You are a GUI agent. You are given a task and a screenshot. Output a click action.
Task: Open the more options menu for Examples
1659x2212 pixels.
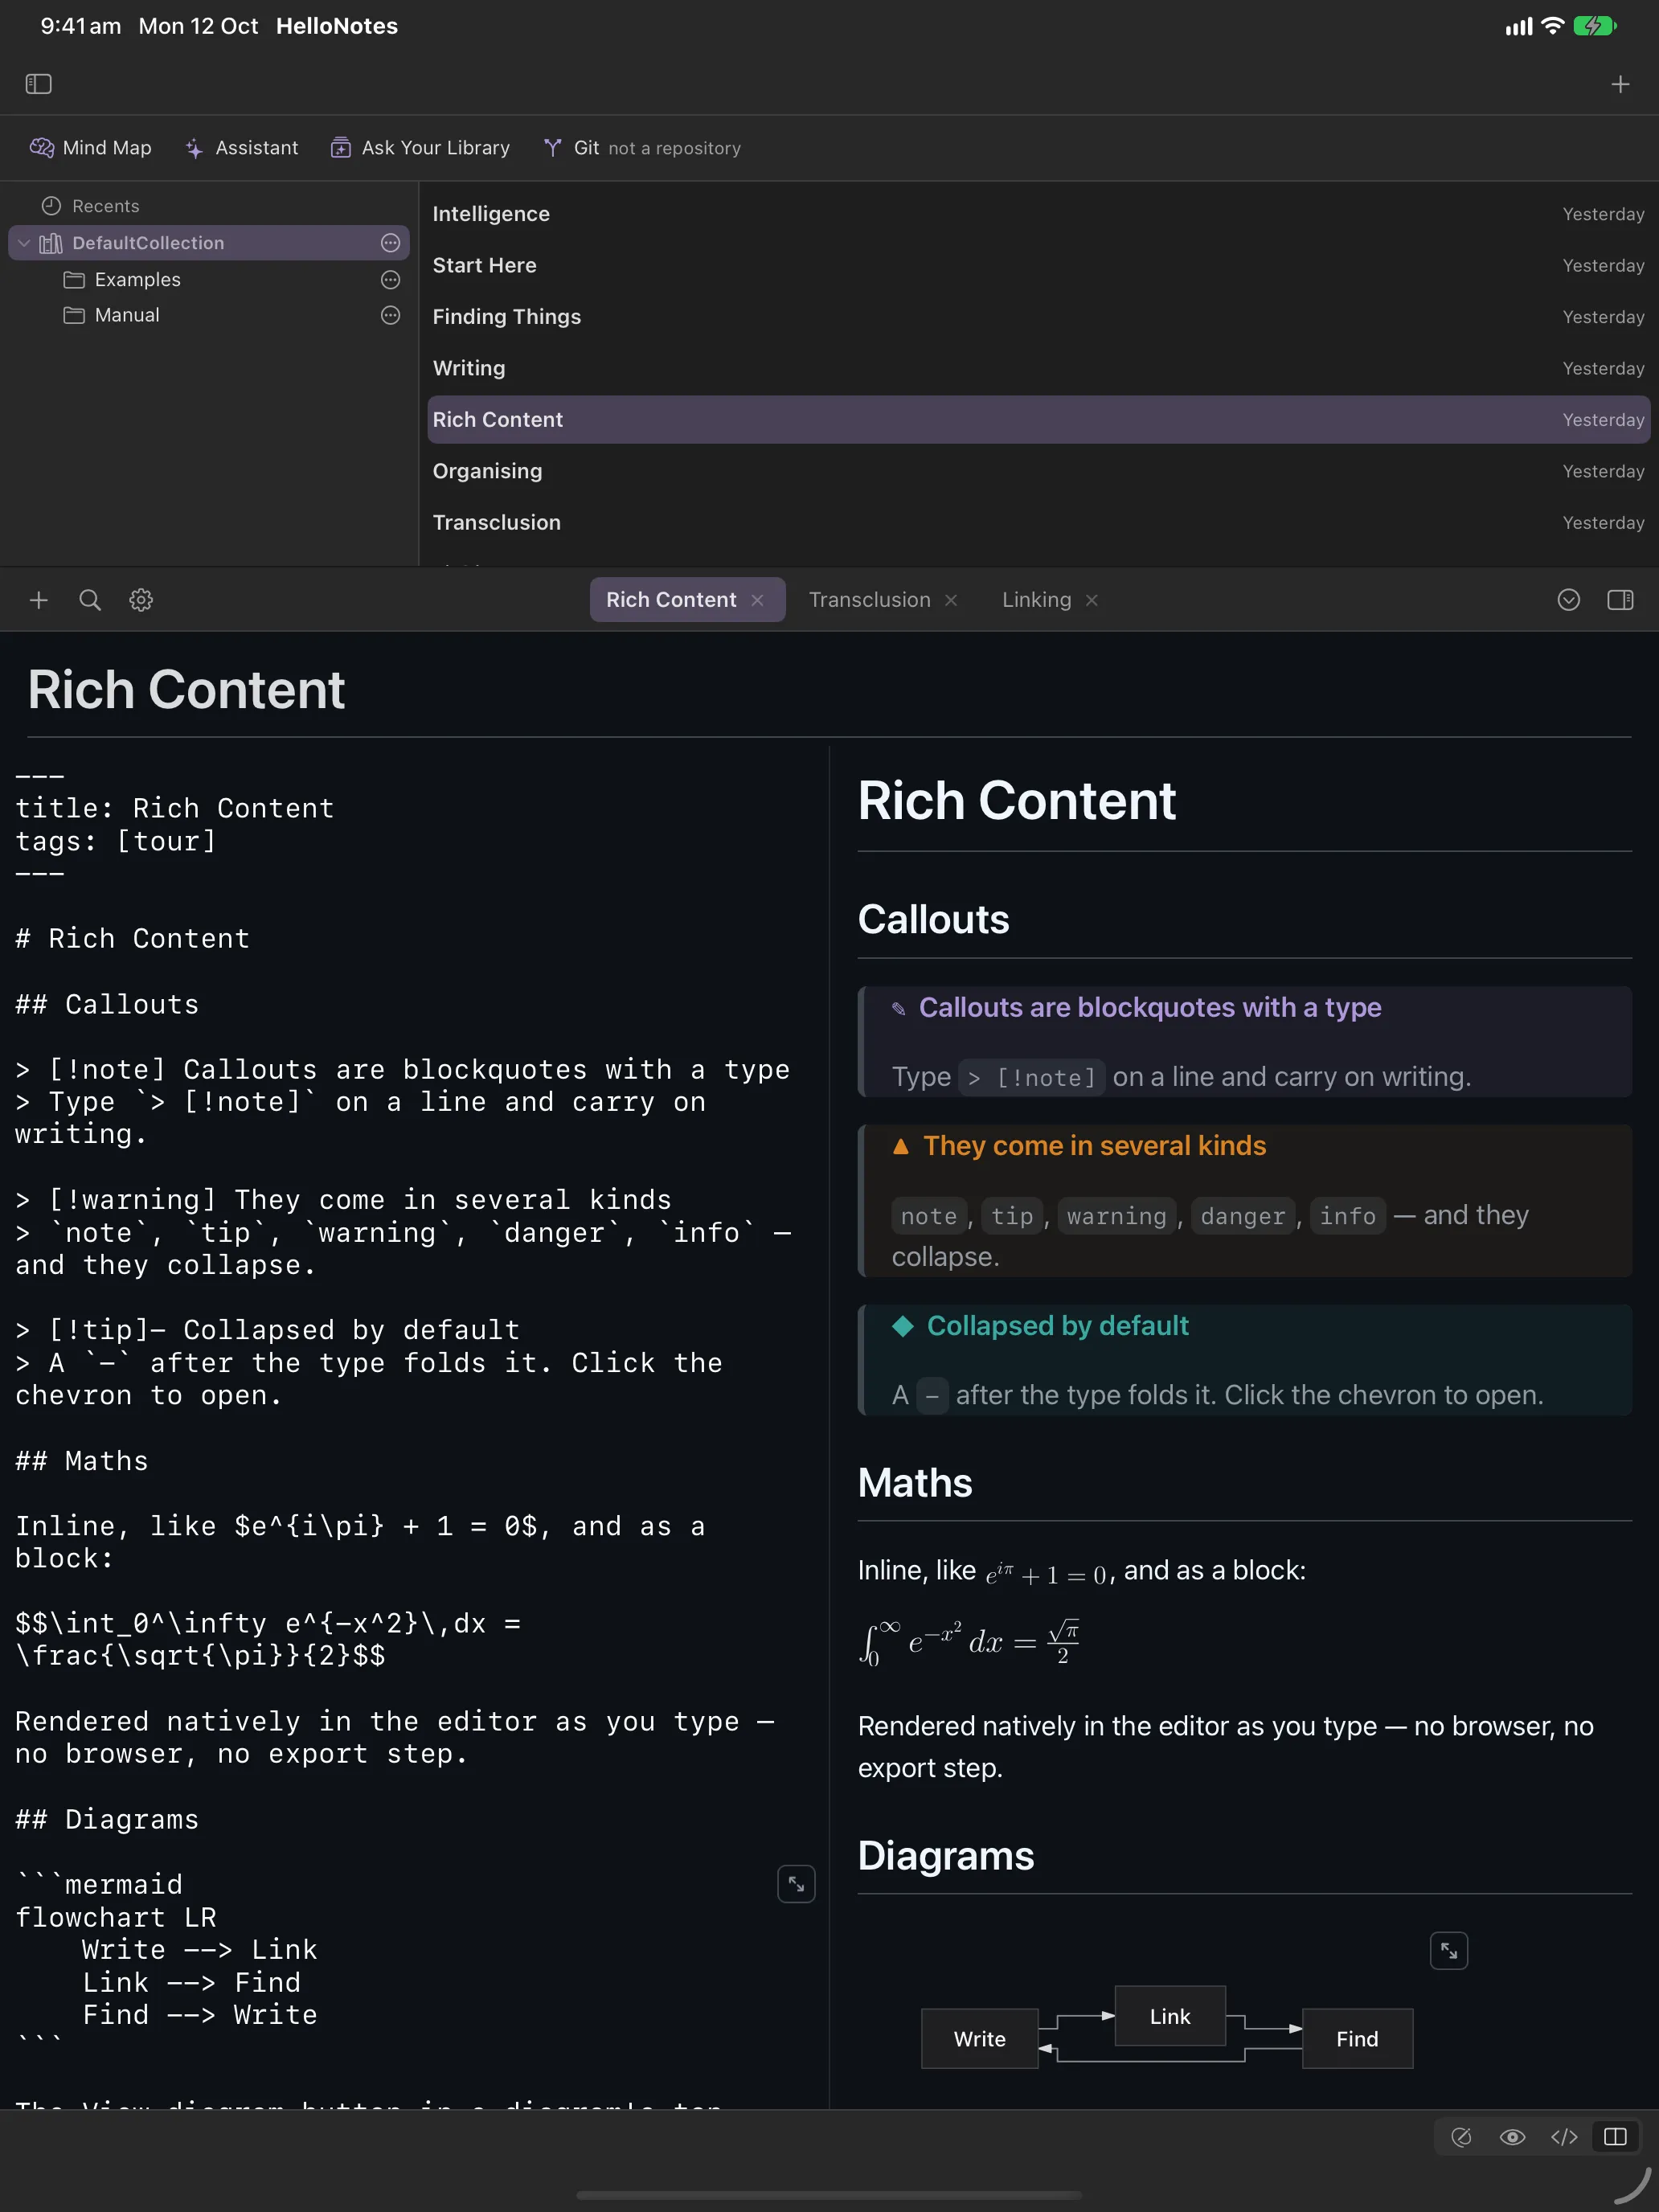point(390,280)
